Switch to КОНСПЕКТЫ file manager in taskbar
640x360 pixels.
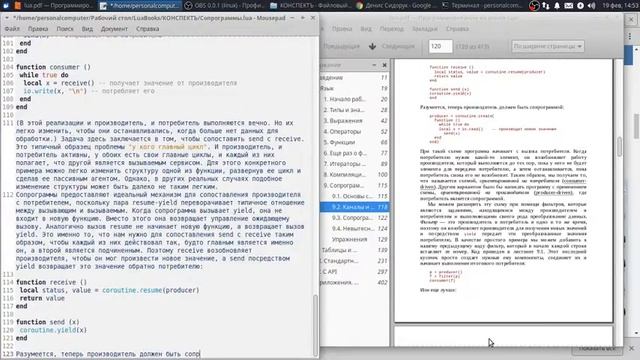click(310, 6)
